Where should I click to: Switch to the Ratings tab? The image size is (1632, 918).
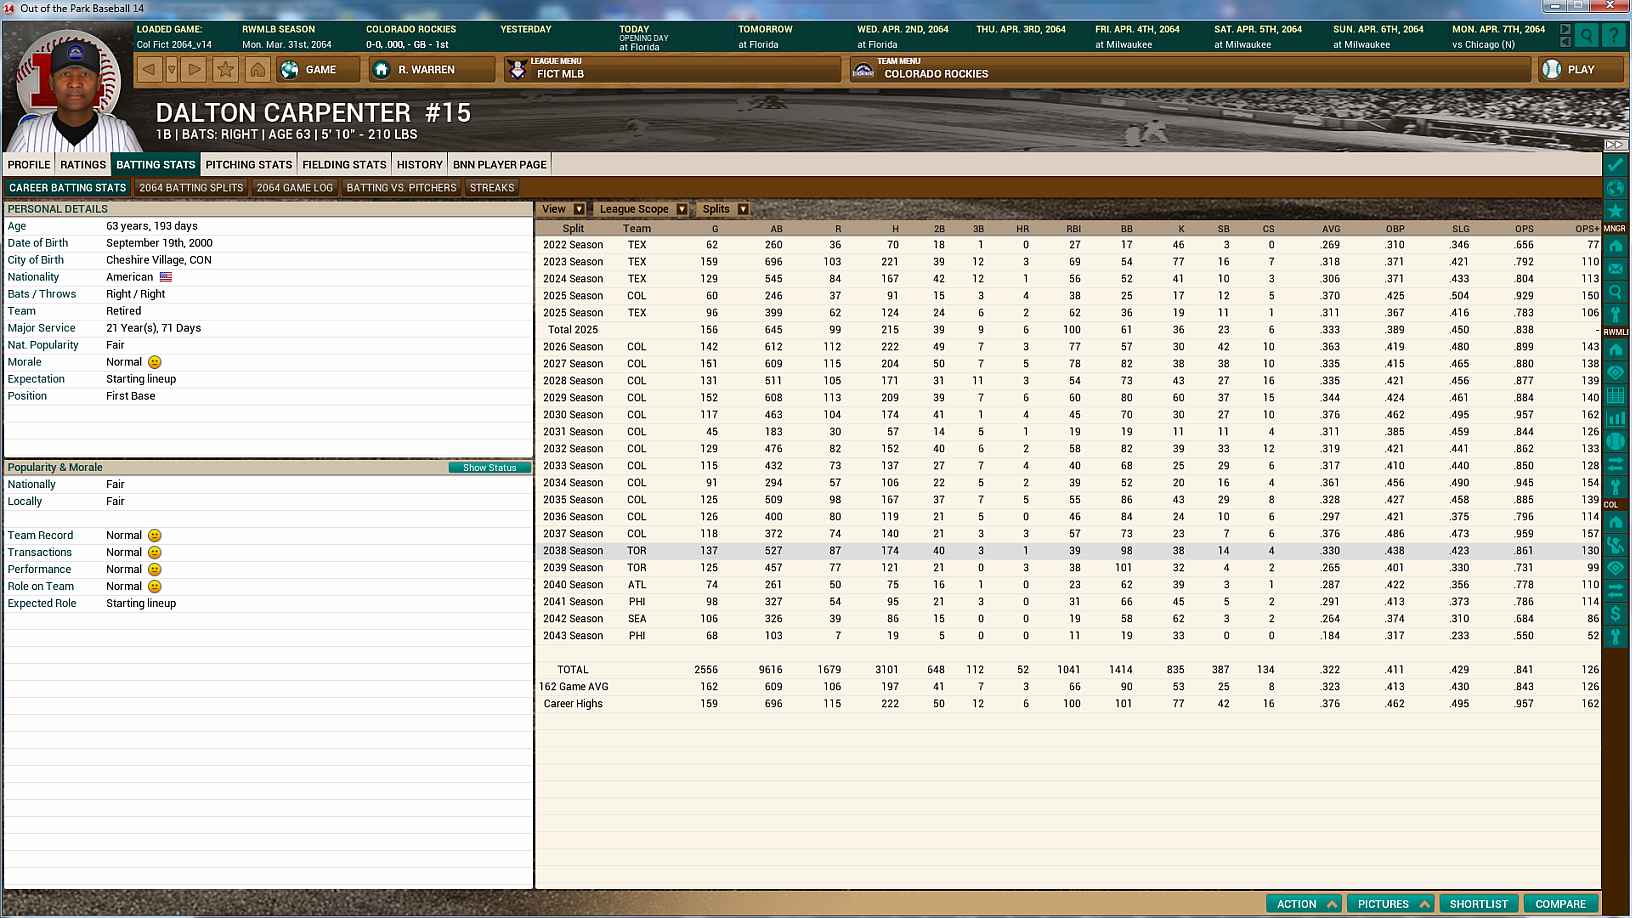click(x=83, y=165)
